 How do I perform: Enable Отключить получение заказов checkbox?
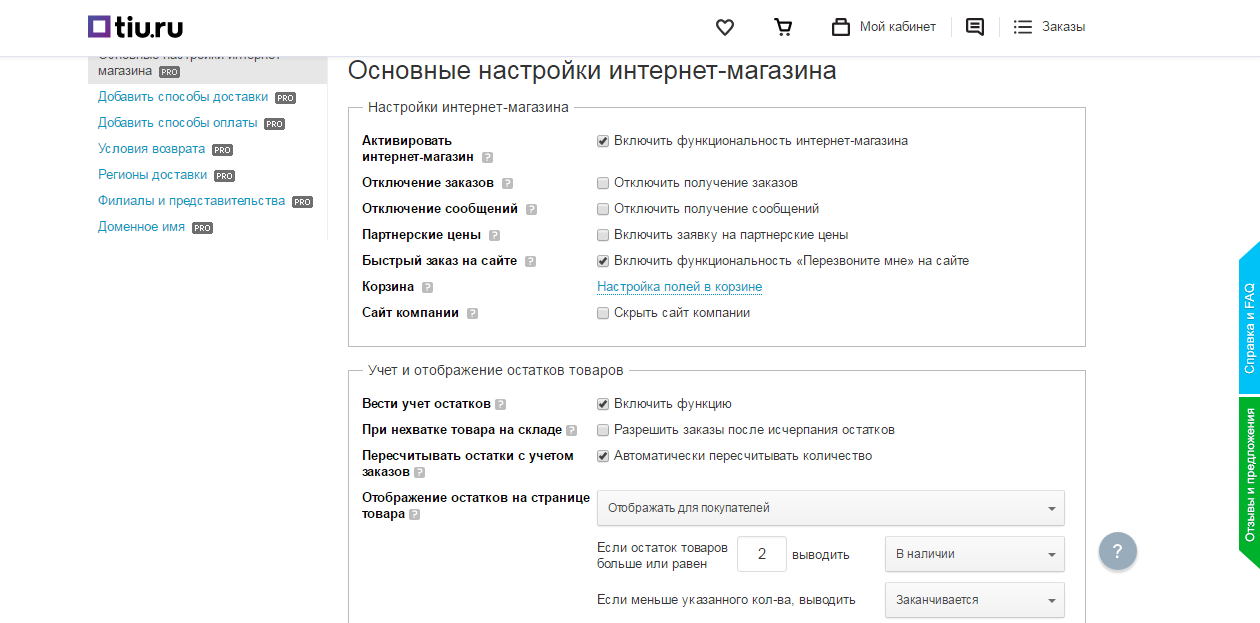point(600,182)
